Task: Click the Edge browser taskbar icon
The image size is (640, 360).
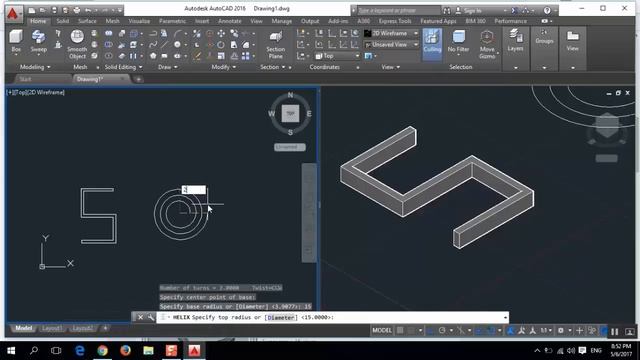Action: (80, 351)
